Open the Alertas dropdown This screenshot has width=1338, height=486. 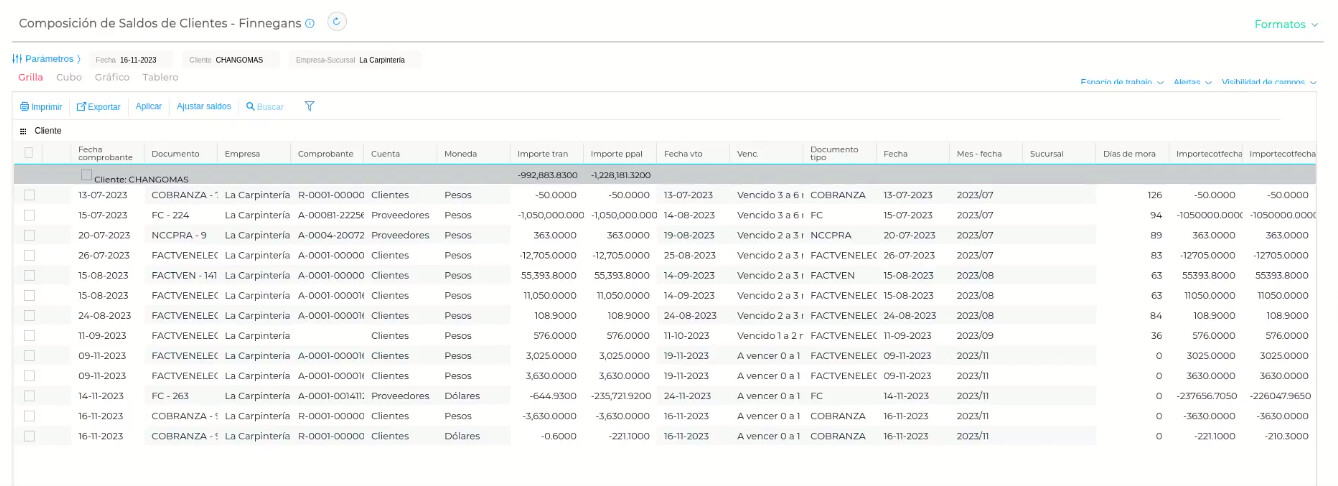pyautogui.click(x=1192, y=82)
